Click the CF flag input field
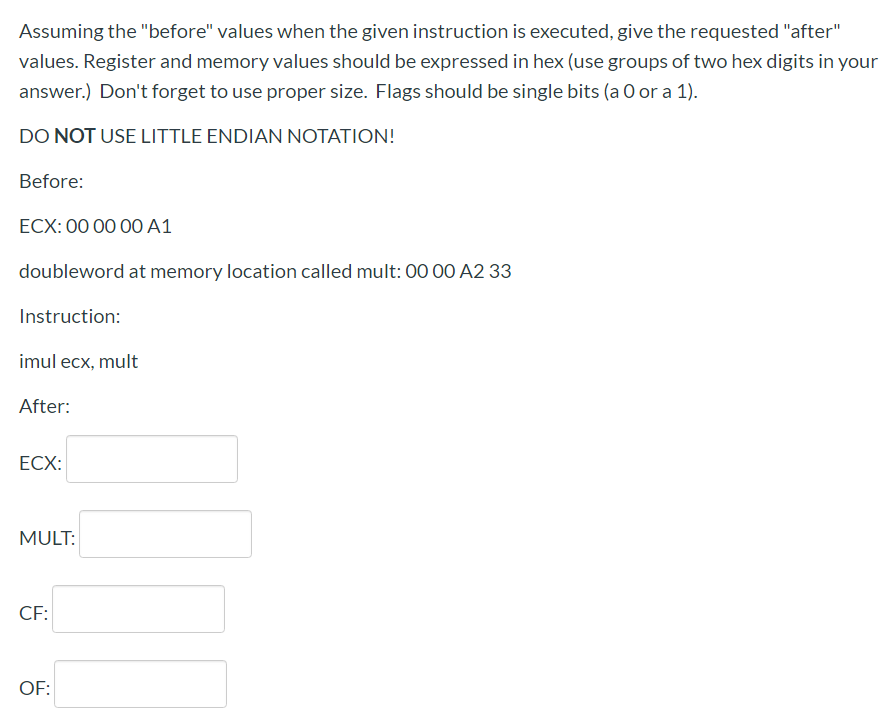Screen dimensions: 880x723 click(x=138, y=608)
